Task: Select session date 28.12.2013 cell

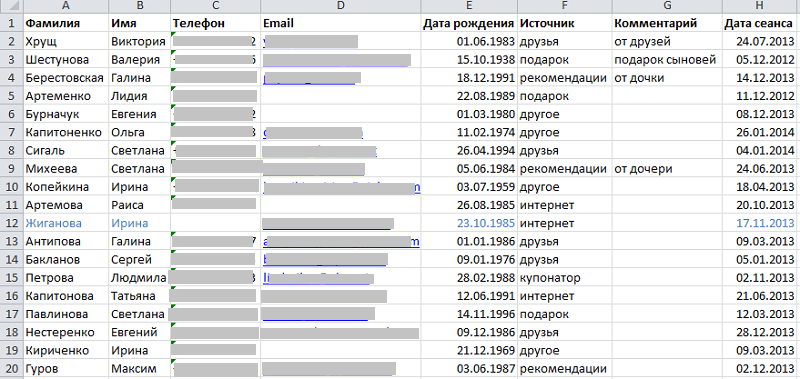Action: 760,332
